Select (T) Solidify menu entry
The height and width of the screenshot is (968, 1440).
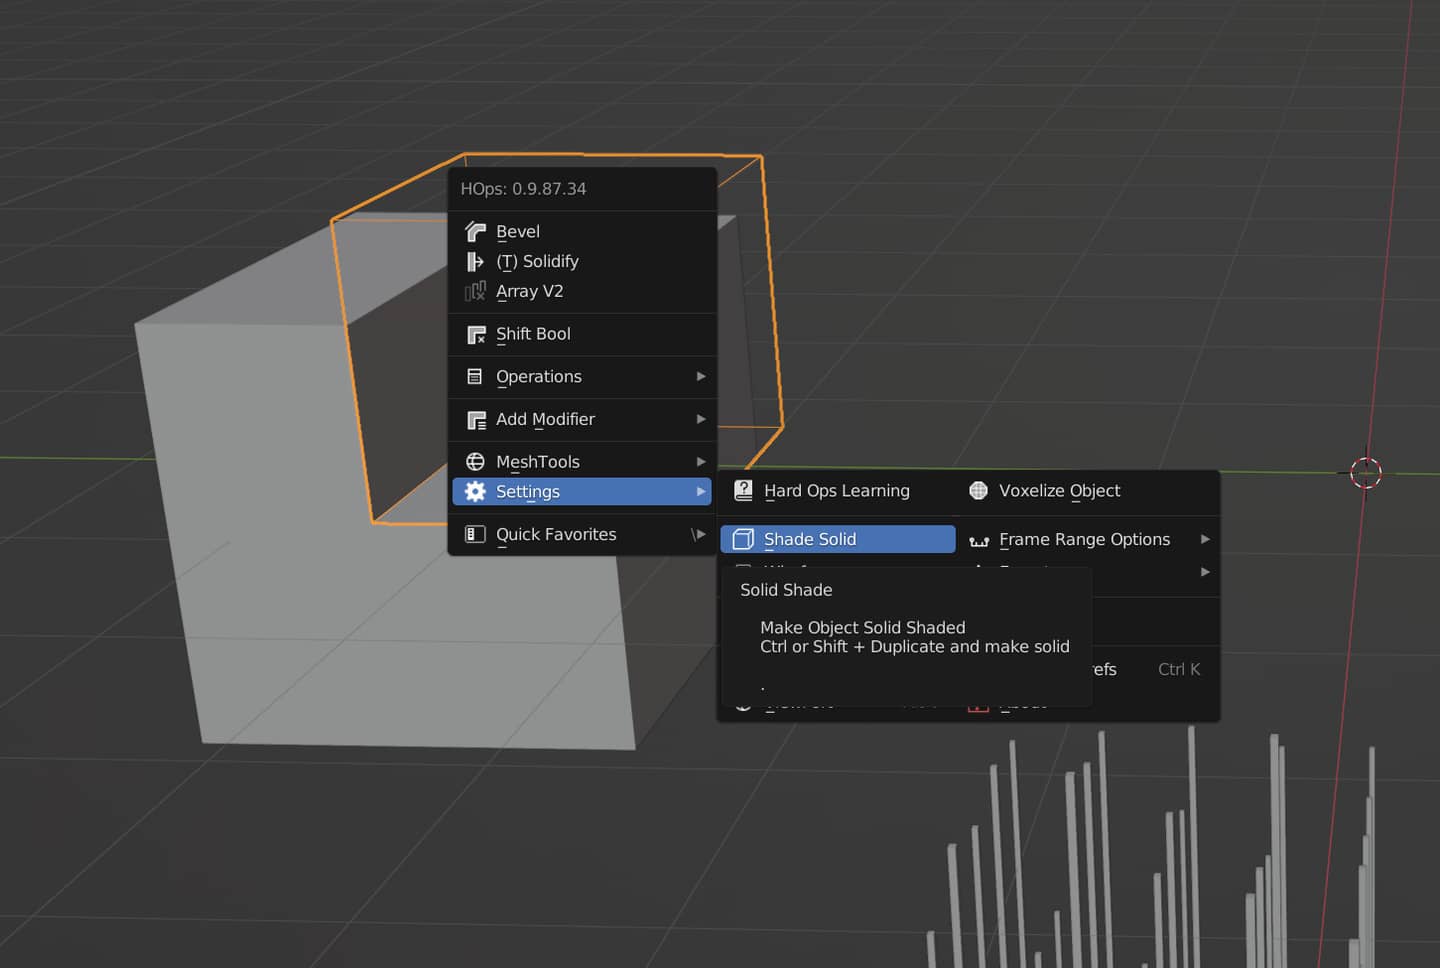(582, 262)
